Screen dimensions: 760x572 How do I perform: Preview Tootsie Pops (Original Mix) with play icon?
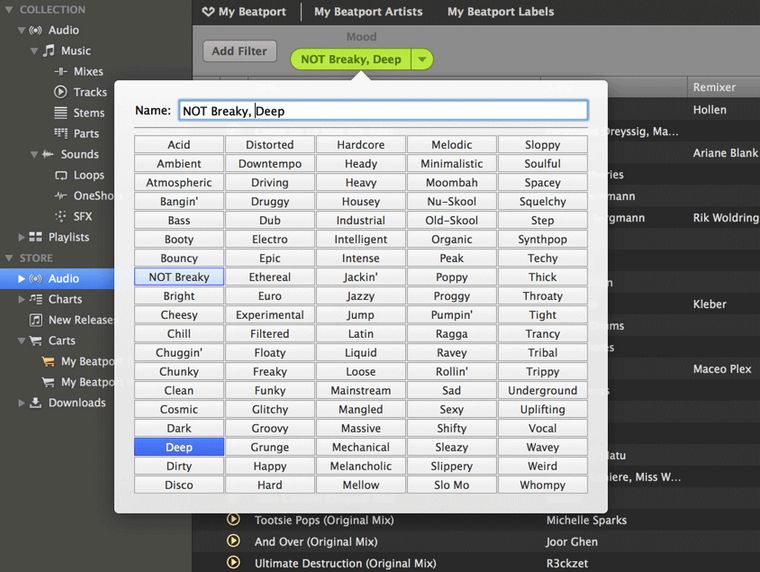click(233, 520)
